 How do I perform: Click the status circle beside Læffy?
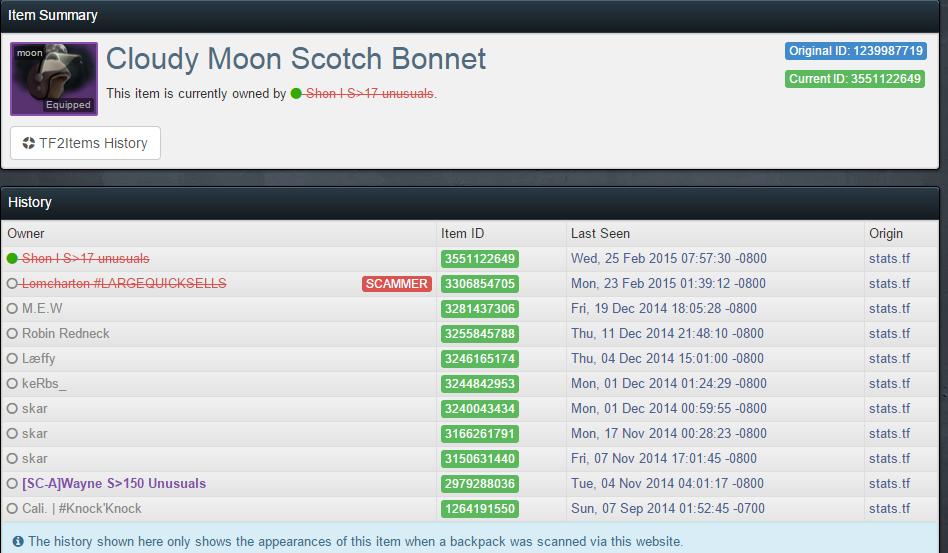[x=12, y=358]
